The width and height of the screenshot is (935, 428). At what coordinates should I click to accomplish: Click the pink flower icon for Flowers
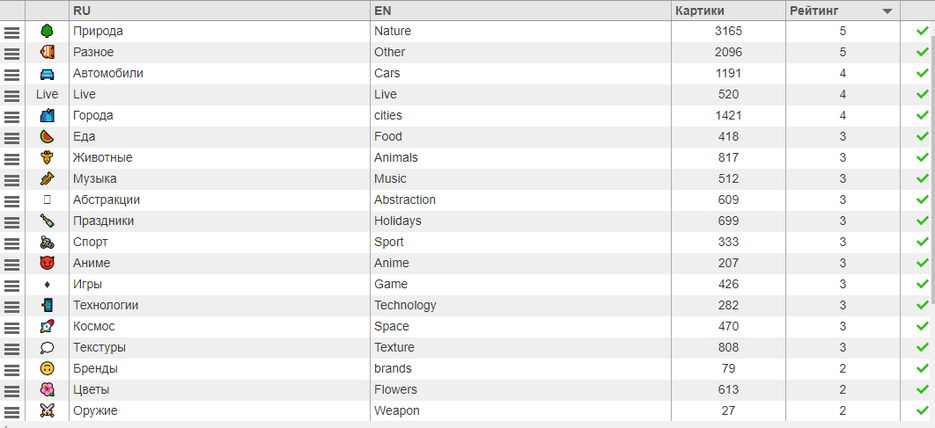[x=47, y=389]
